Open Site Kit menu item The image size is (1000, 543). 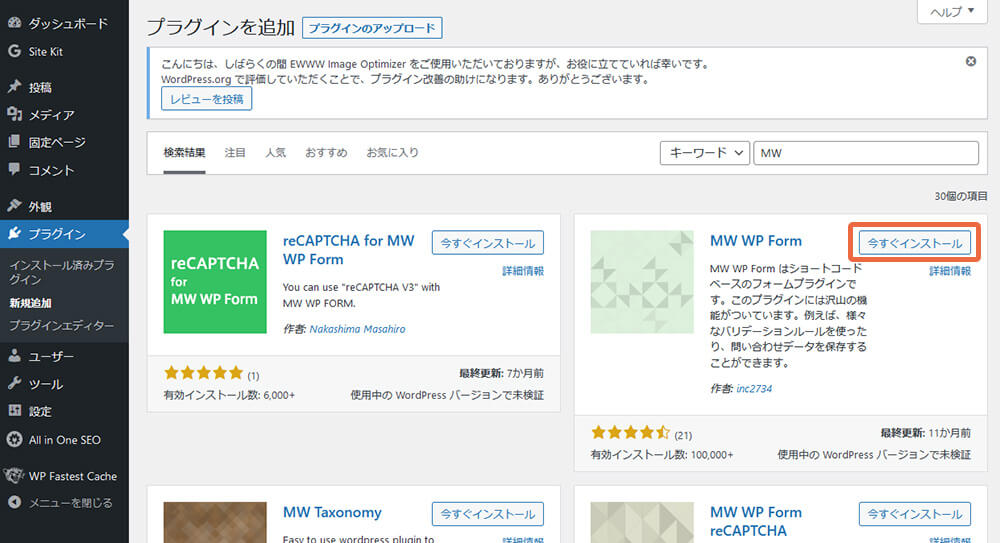pyautogui.click(x=45, y=52)
